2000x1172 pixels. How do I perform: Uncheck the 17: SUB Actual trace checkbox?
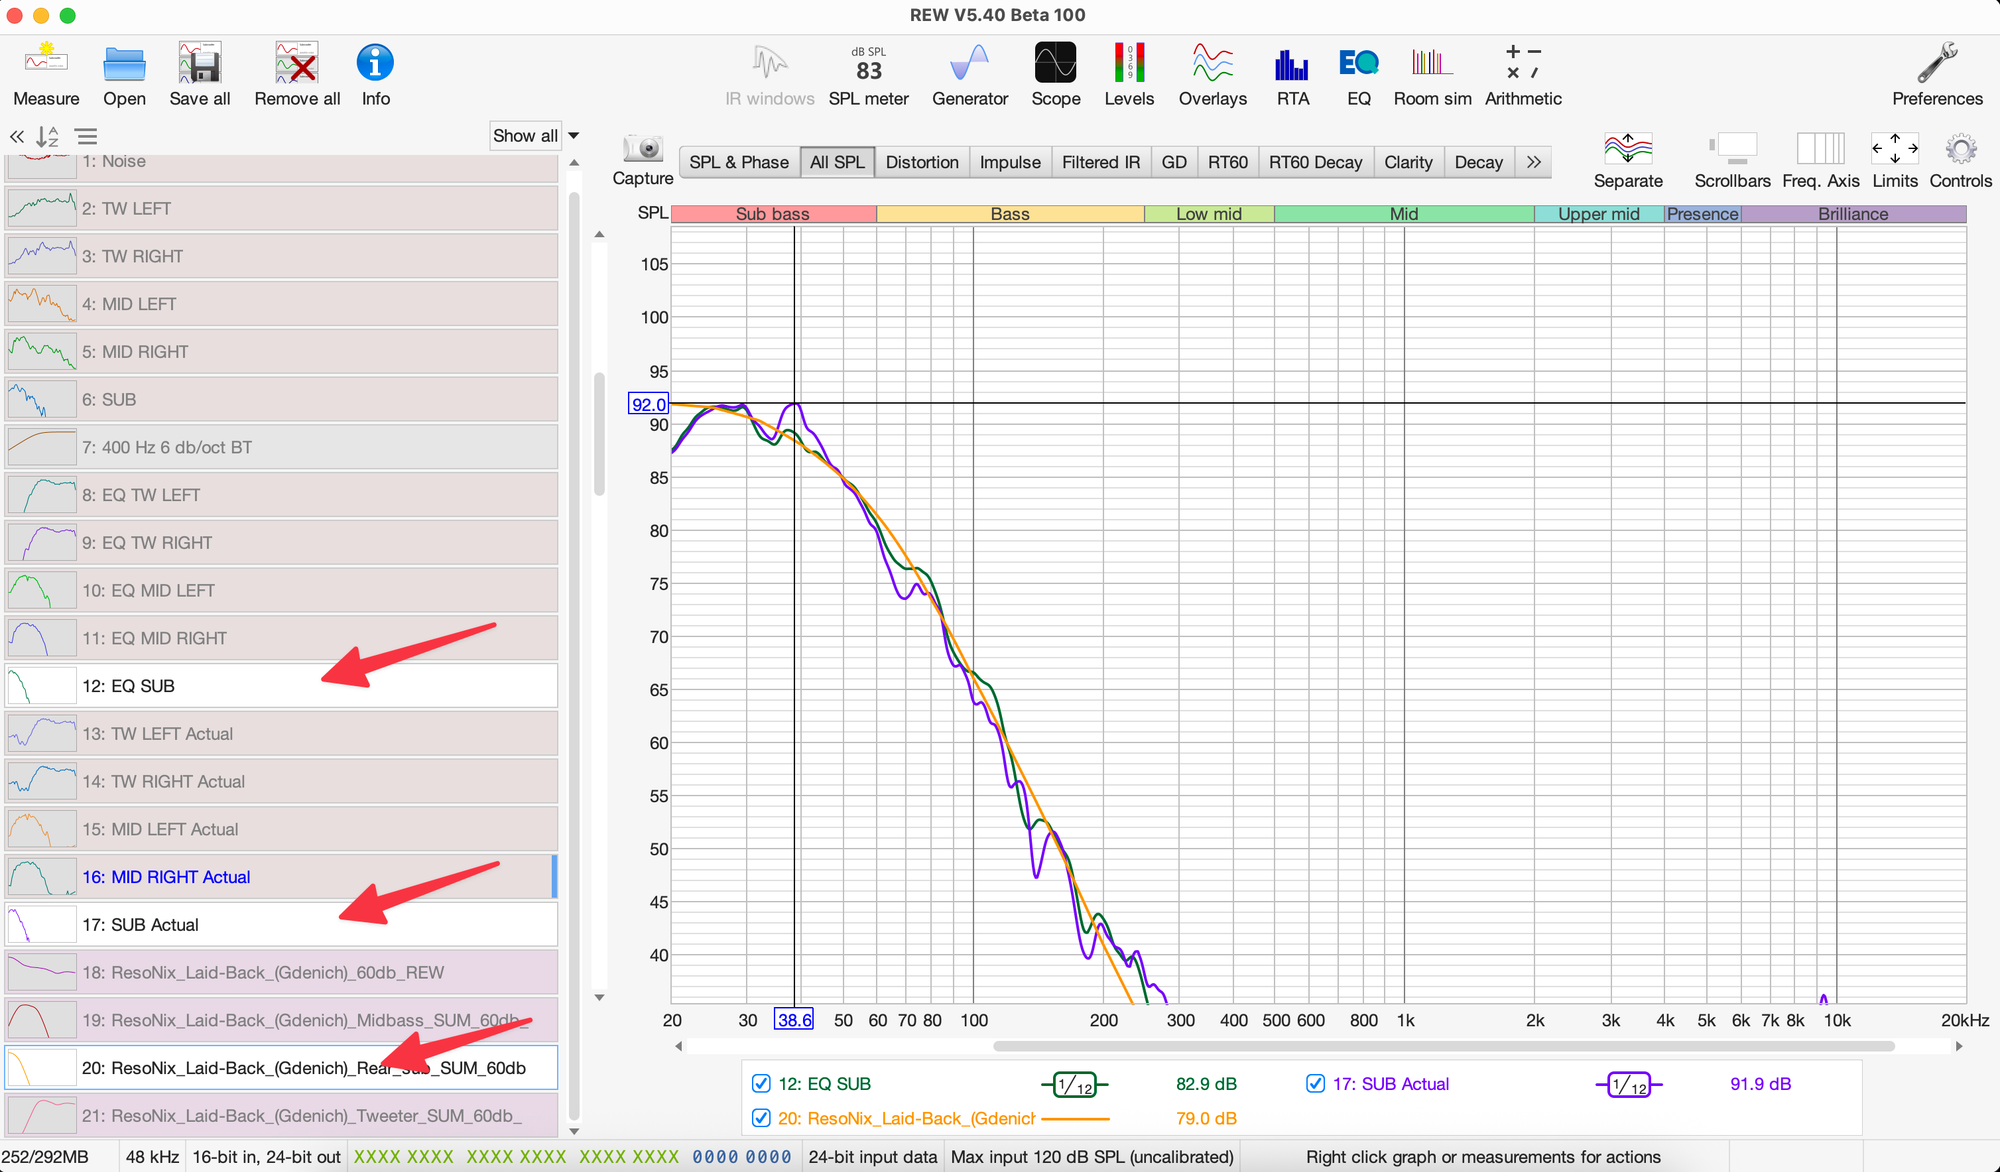1315,1084
